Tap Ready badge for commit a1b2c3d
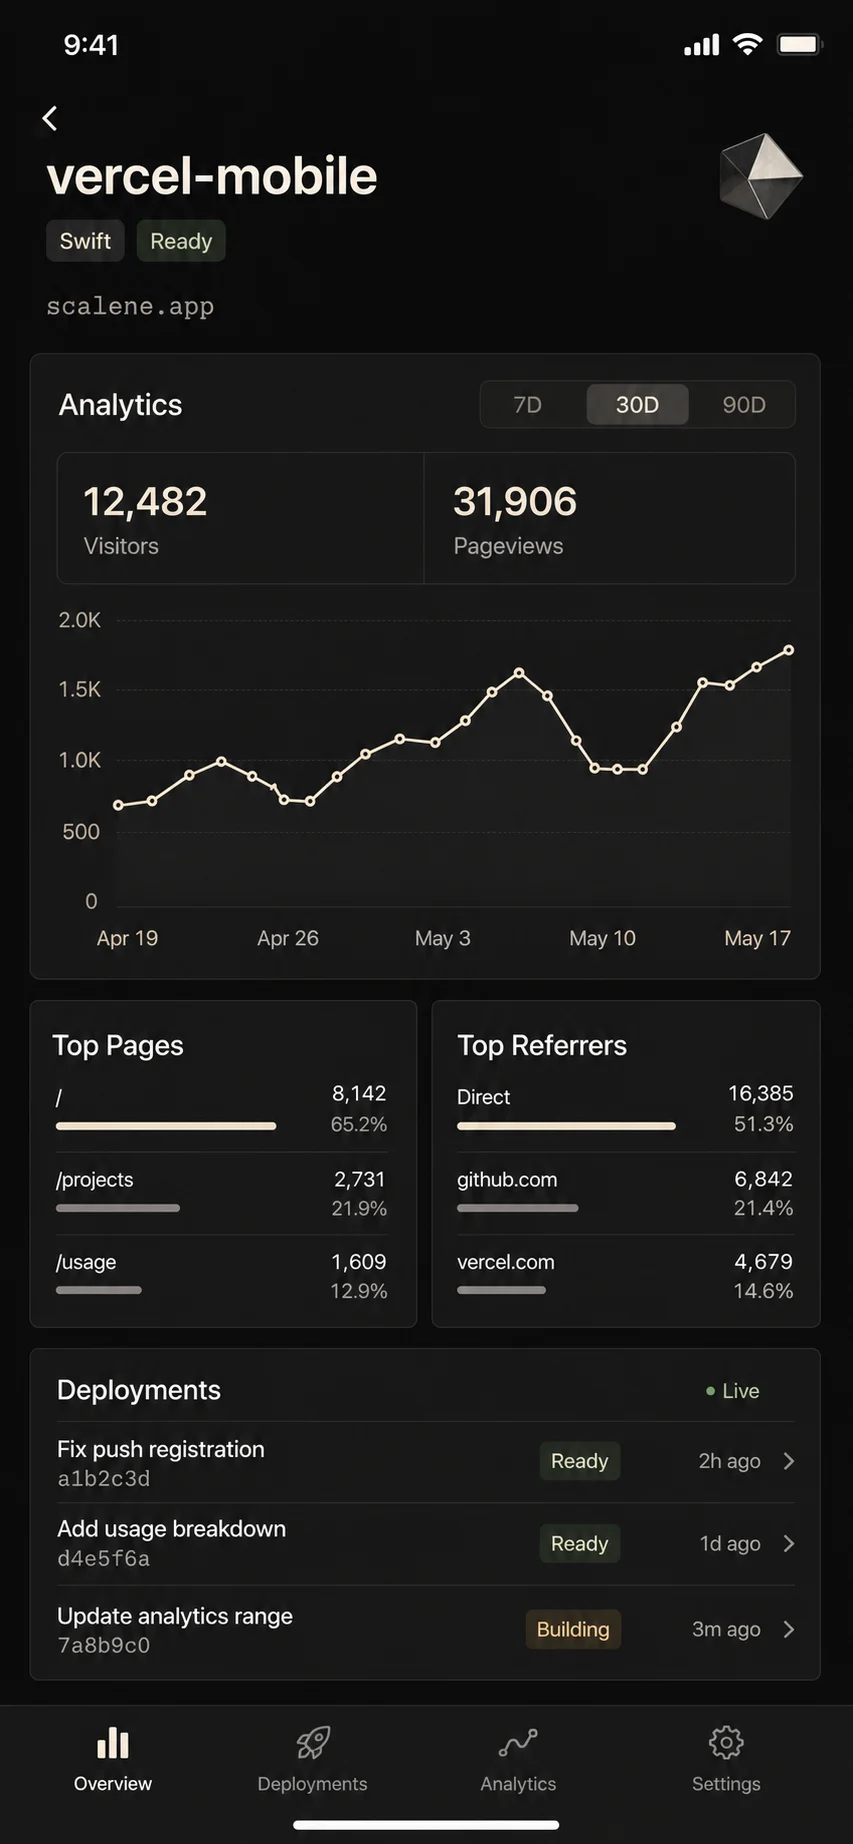 580,1461
